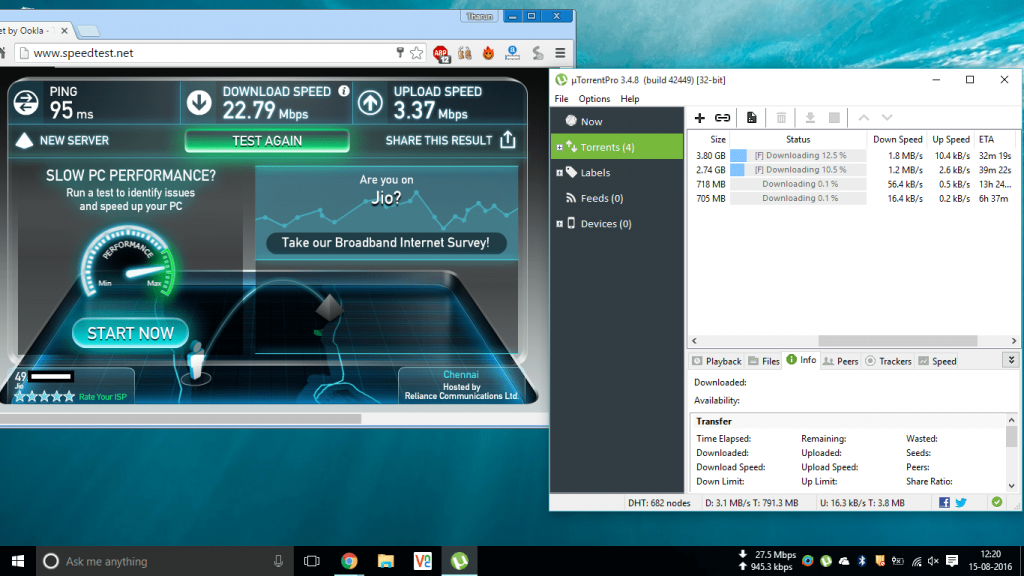The image size is (1024, 576).
Task: Click the Speedtest address bar
Action: click(x=200, y=52)
